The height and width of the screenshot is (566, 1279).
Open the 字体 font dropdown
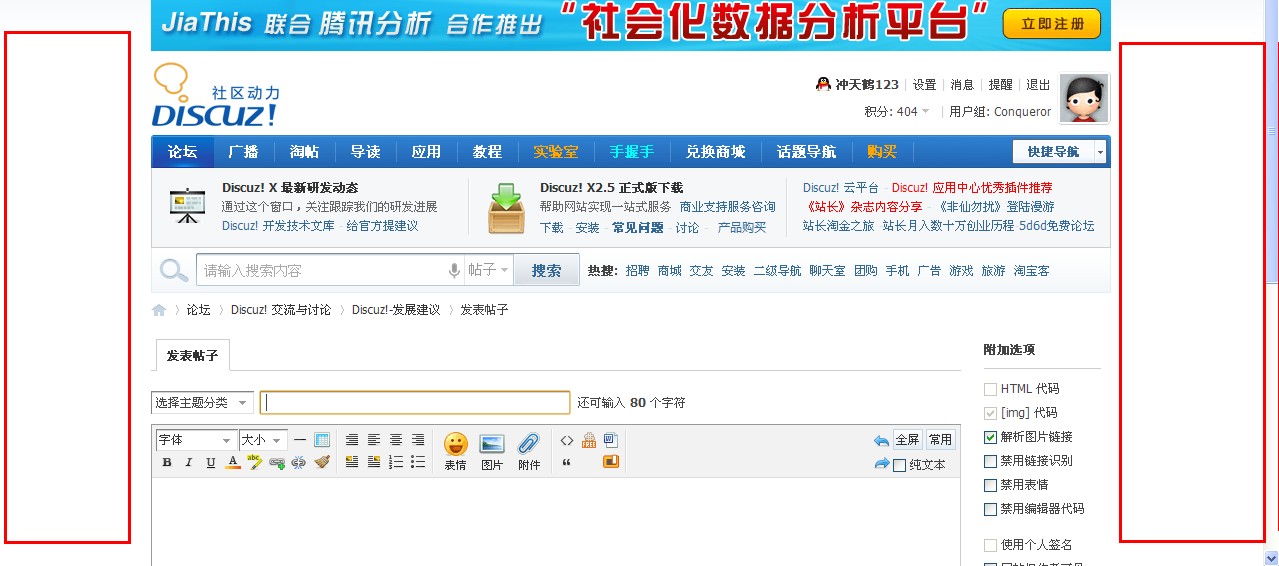pyautogui.click(x=196, y=440)
